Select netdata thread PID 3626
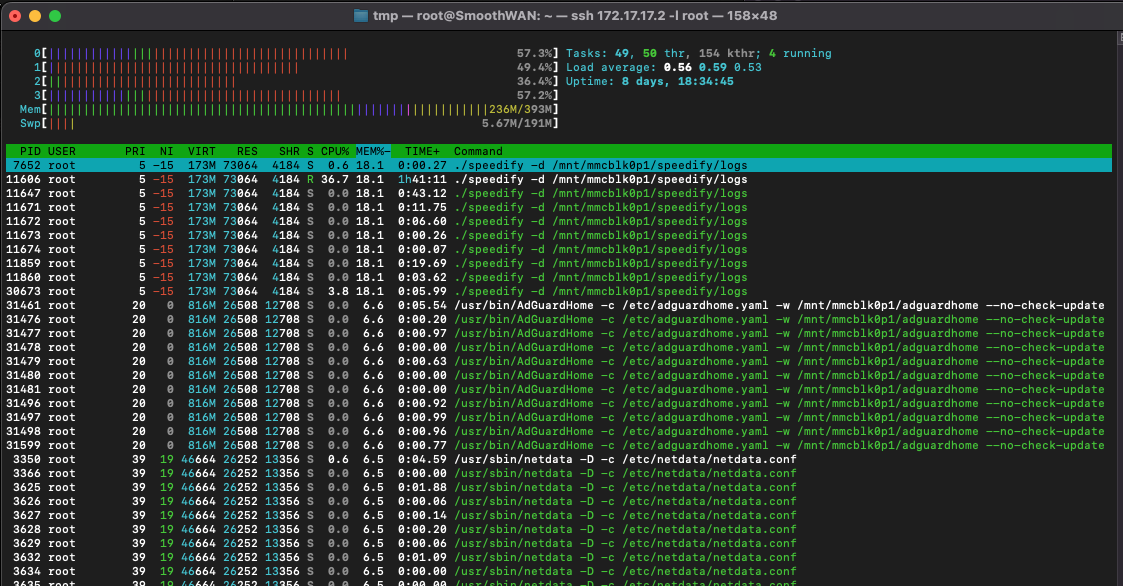1123x586 pixels. click(559, 501)
